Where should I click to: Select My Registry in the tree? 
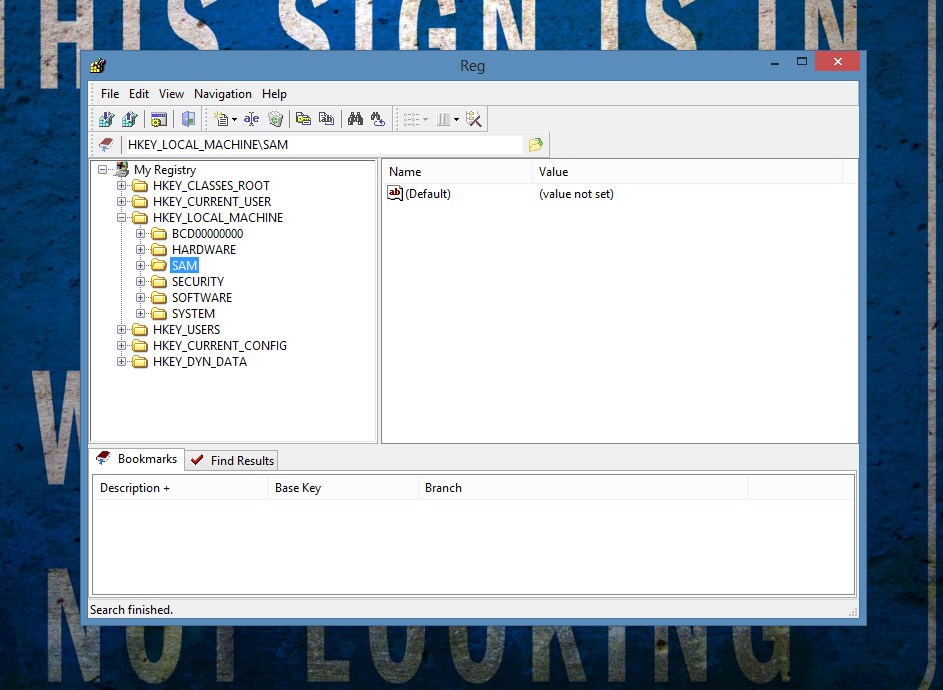pyautogui.click(x=165, y=170)
